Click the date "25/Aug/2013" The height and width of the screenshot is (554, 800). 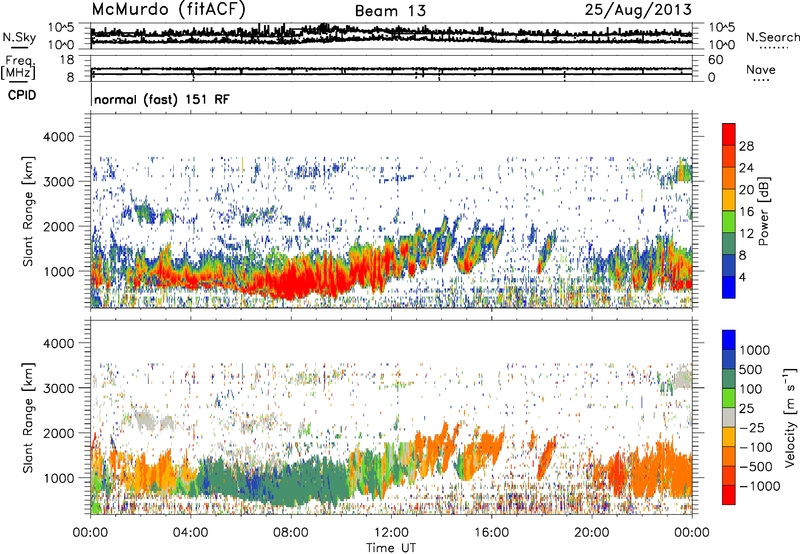[x=638, y=9]
